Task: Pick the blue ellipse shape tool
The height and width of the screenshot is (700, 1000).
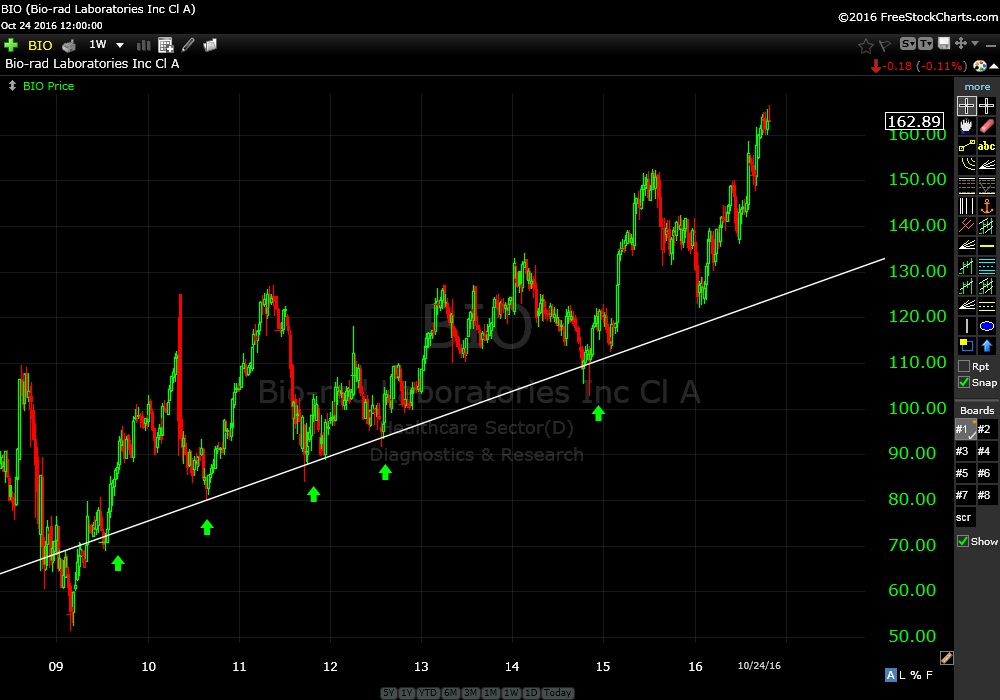Action: tap(987, 326)
